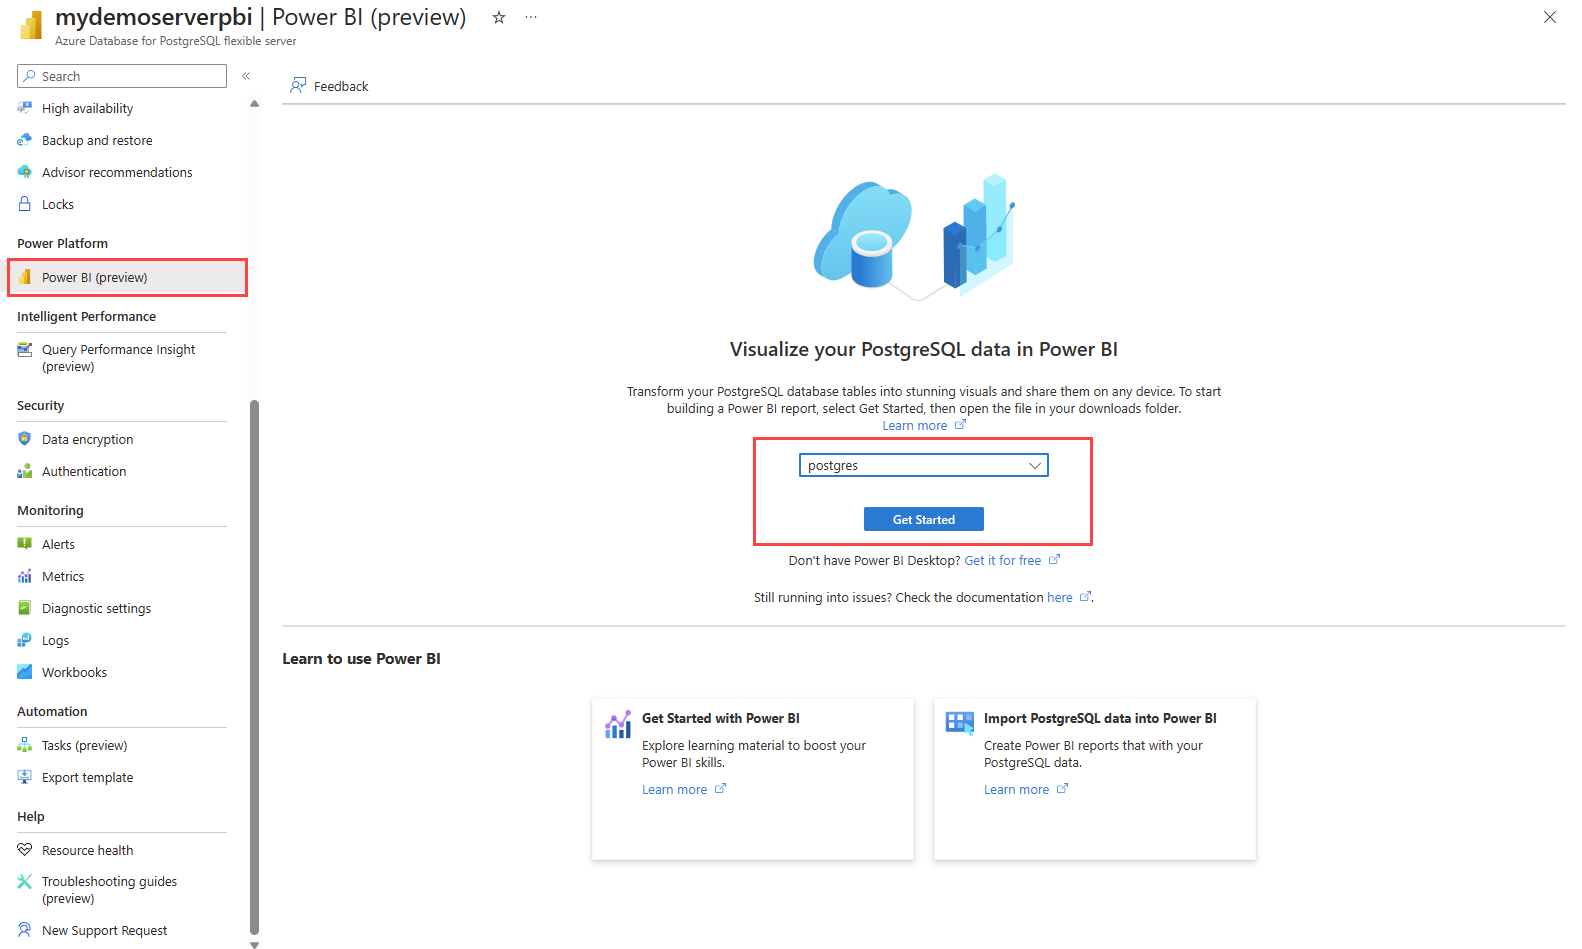Click the New Support Request icon
The image size is (1582, 949).
(25, 930)
